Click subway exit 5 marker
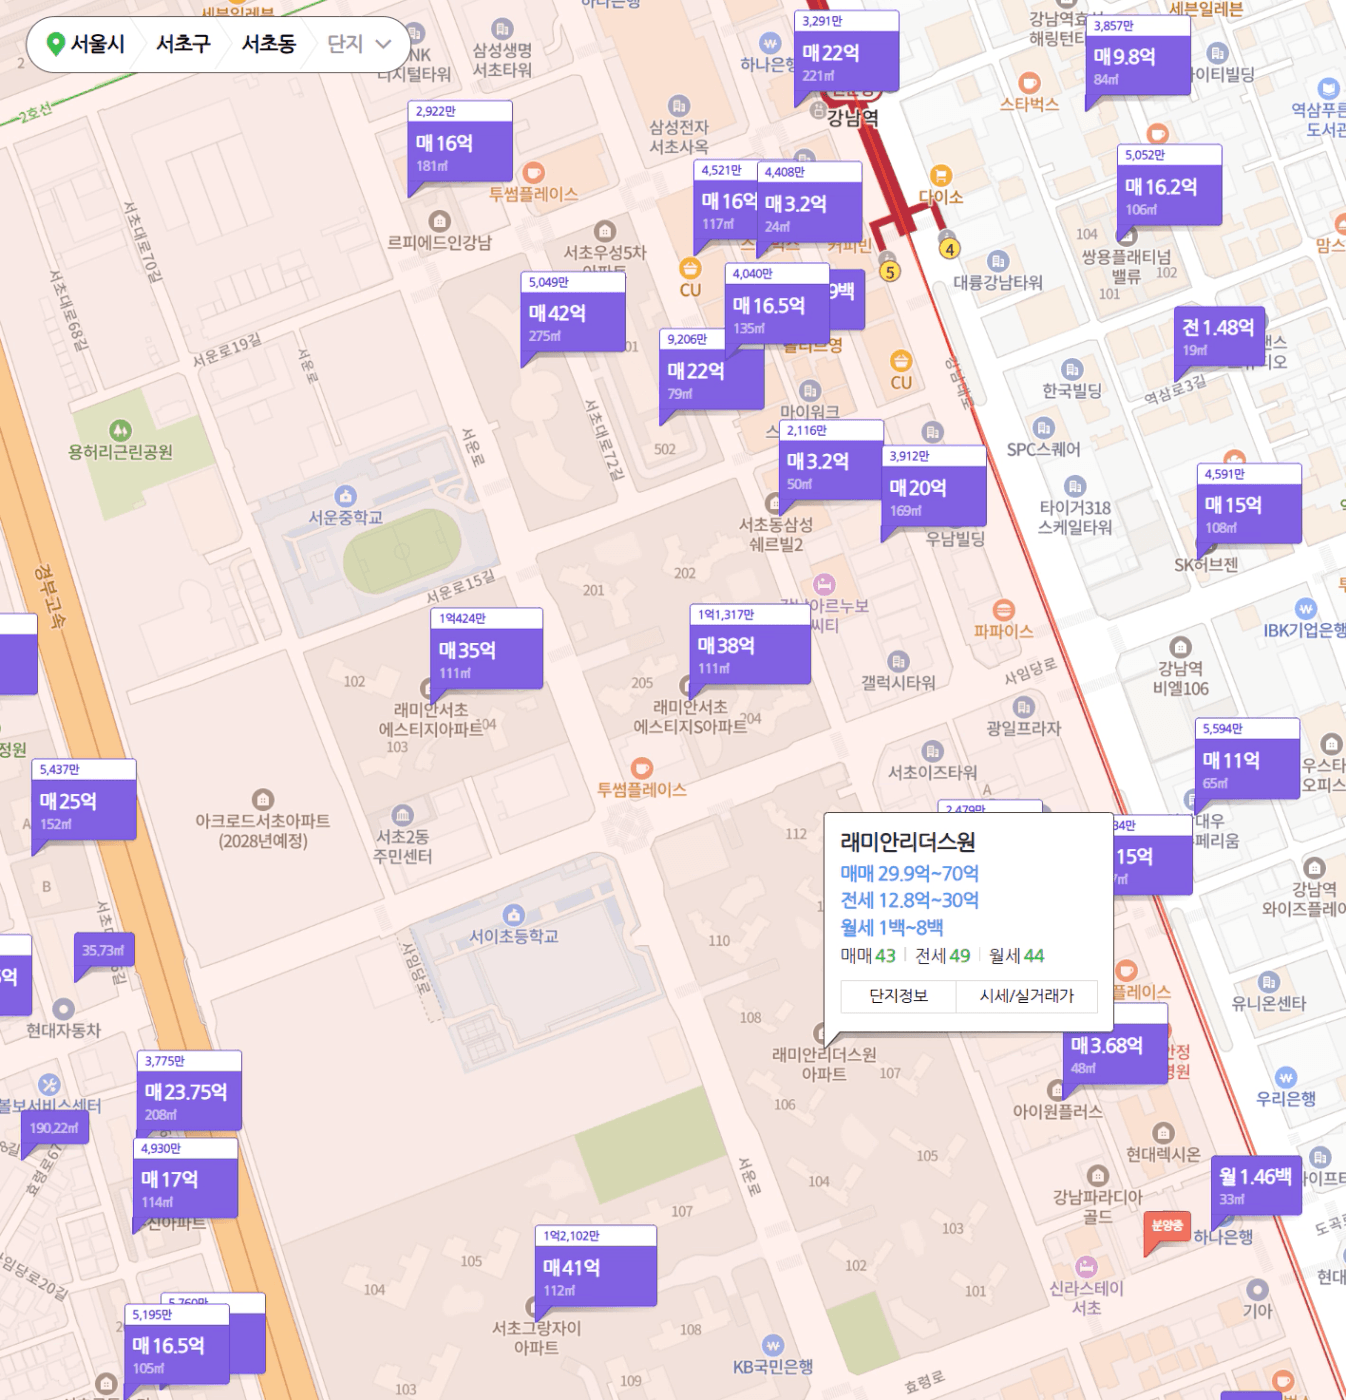Image resolution: width=1346 pixels, height=1400 pixels. click(x=889, y=271)
